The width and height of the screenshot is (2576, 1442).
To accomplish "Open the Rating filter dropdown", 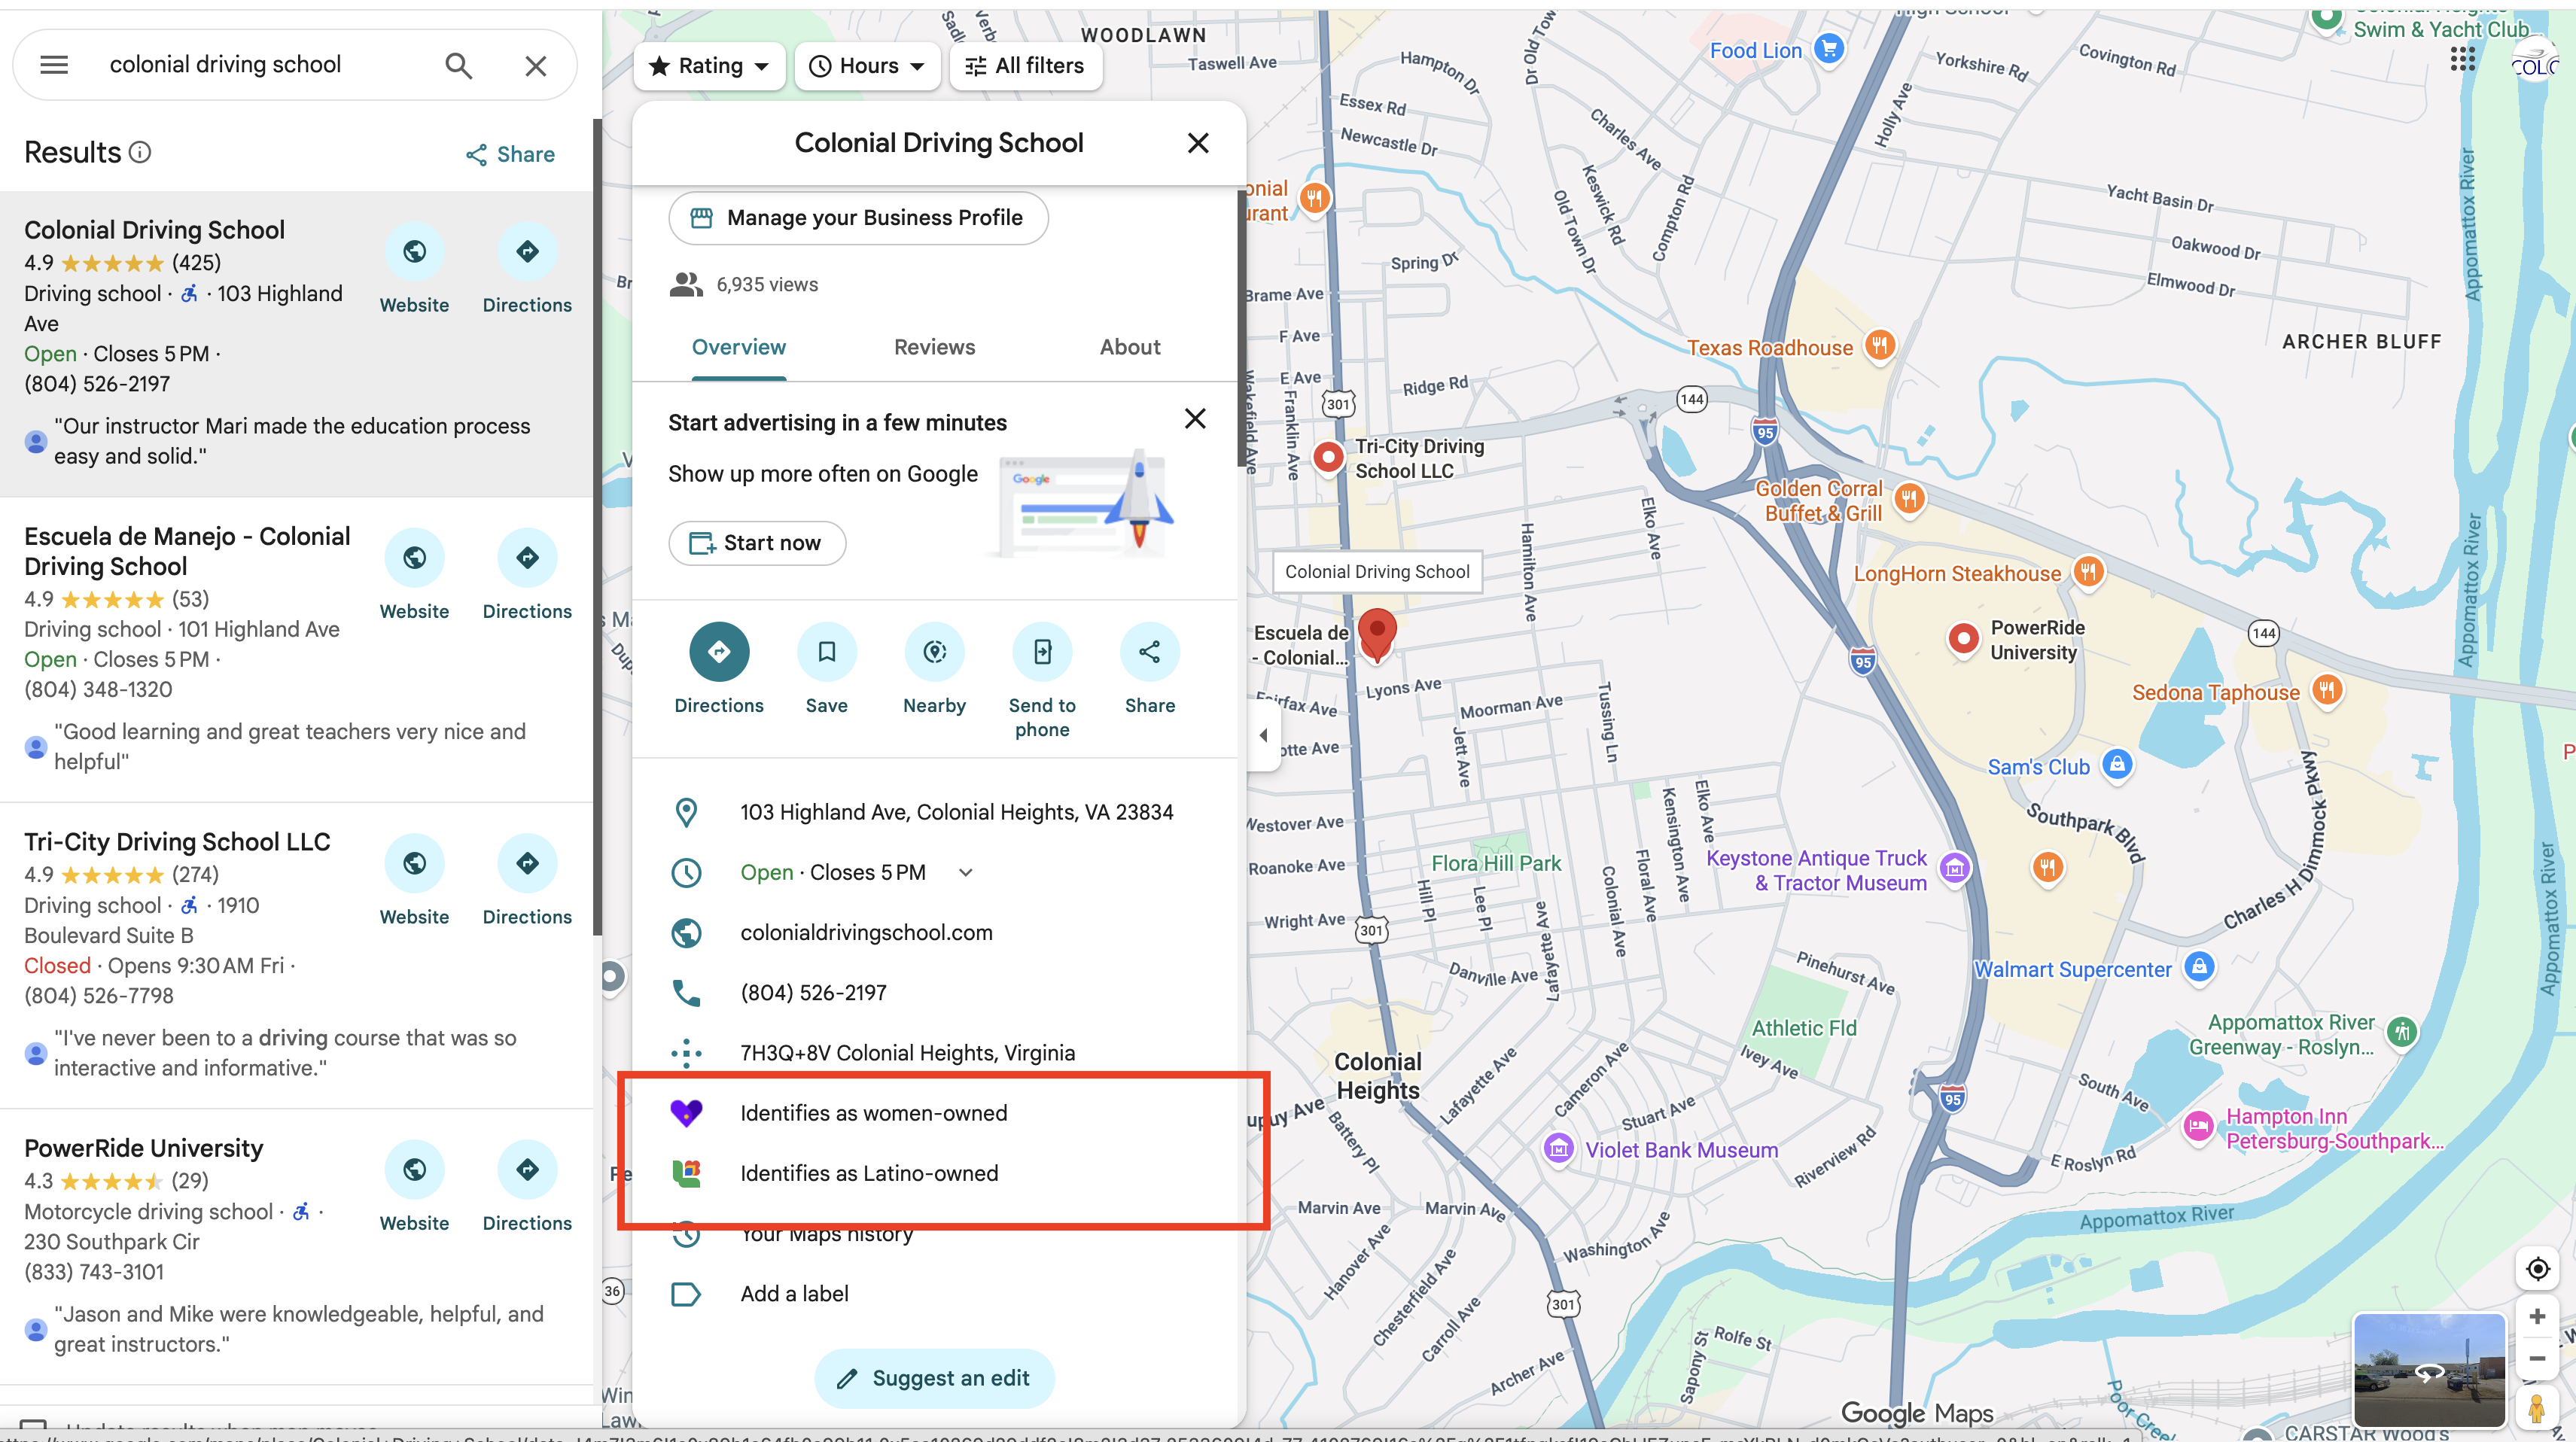I will pyautogui.click(x=709, y=66).
